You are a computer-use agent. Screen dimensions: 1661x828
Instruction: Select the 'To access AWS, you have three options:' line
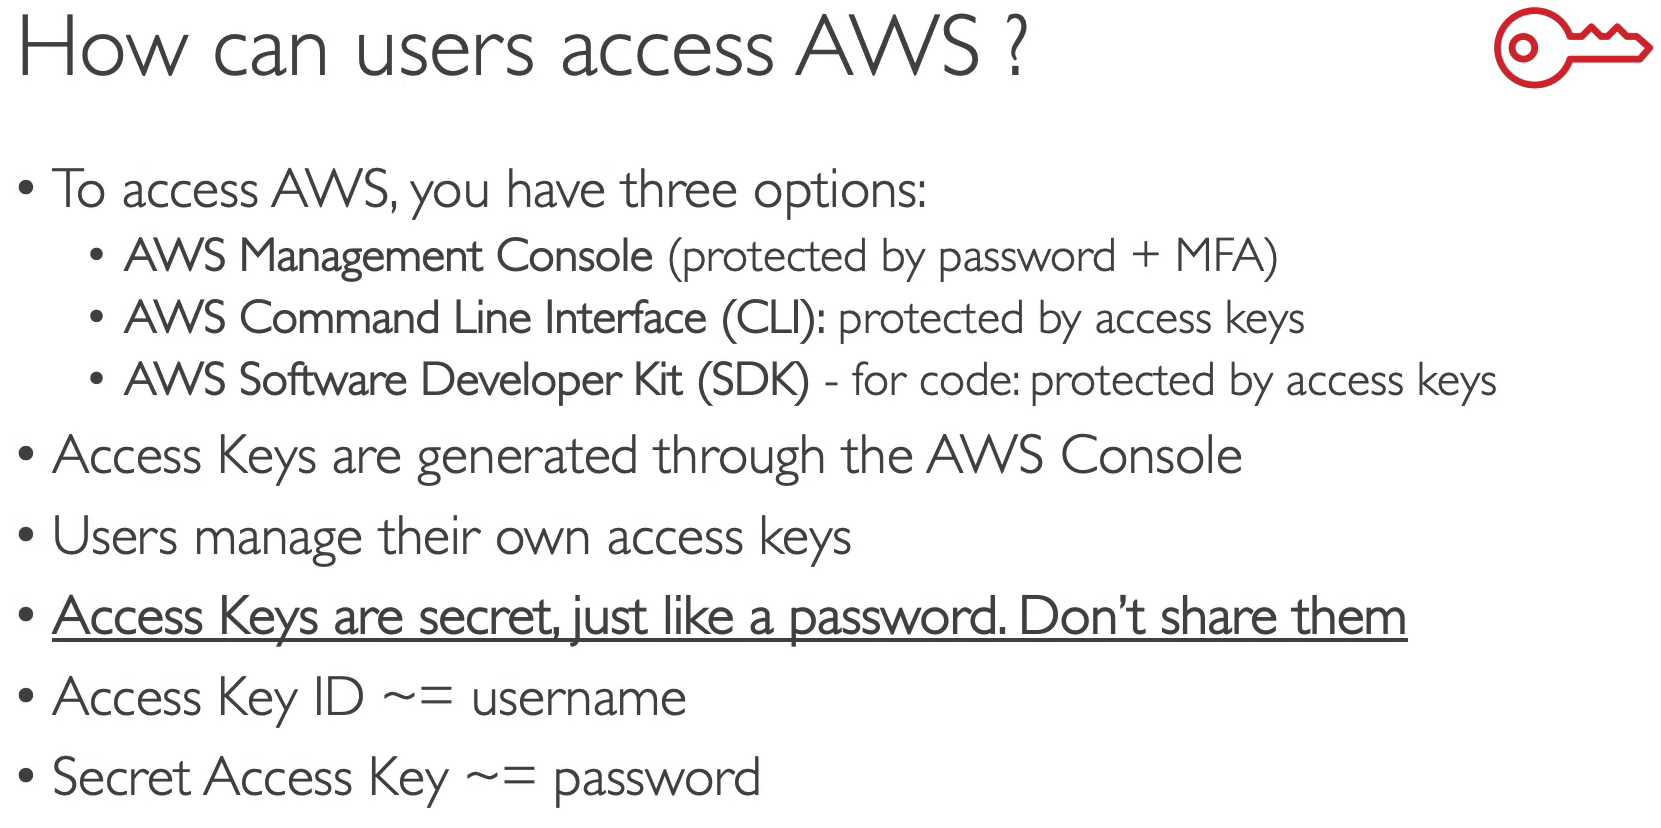pos(489,189)
